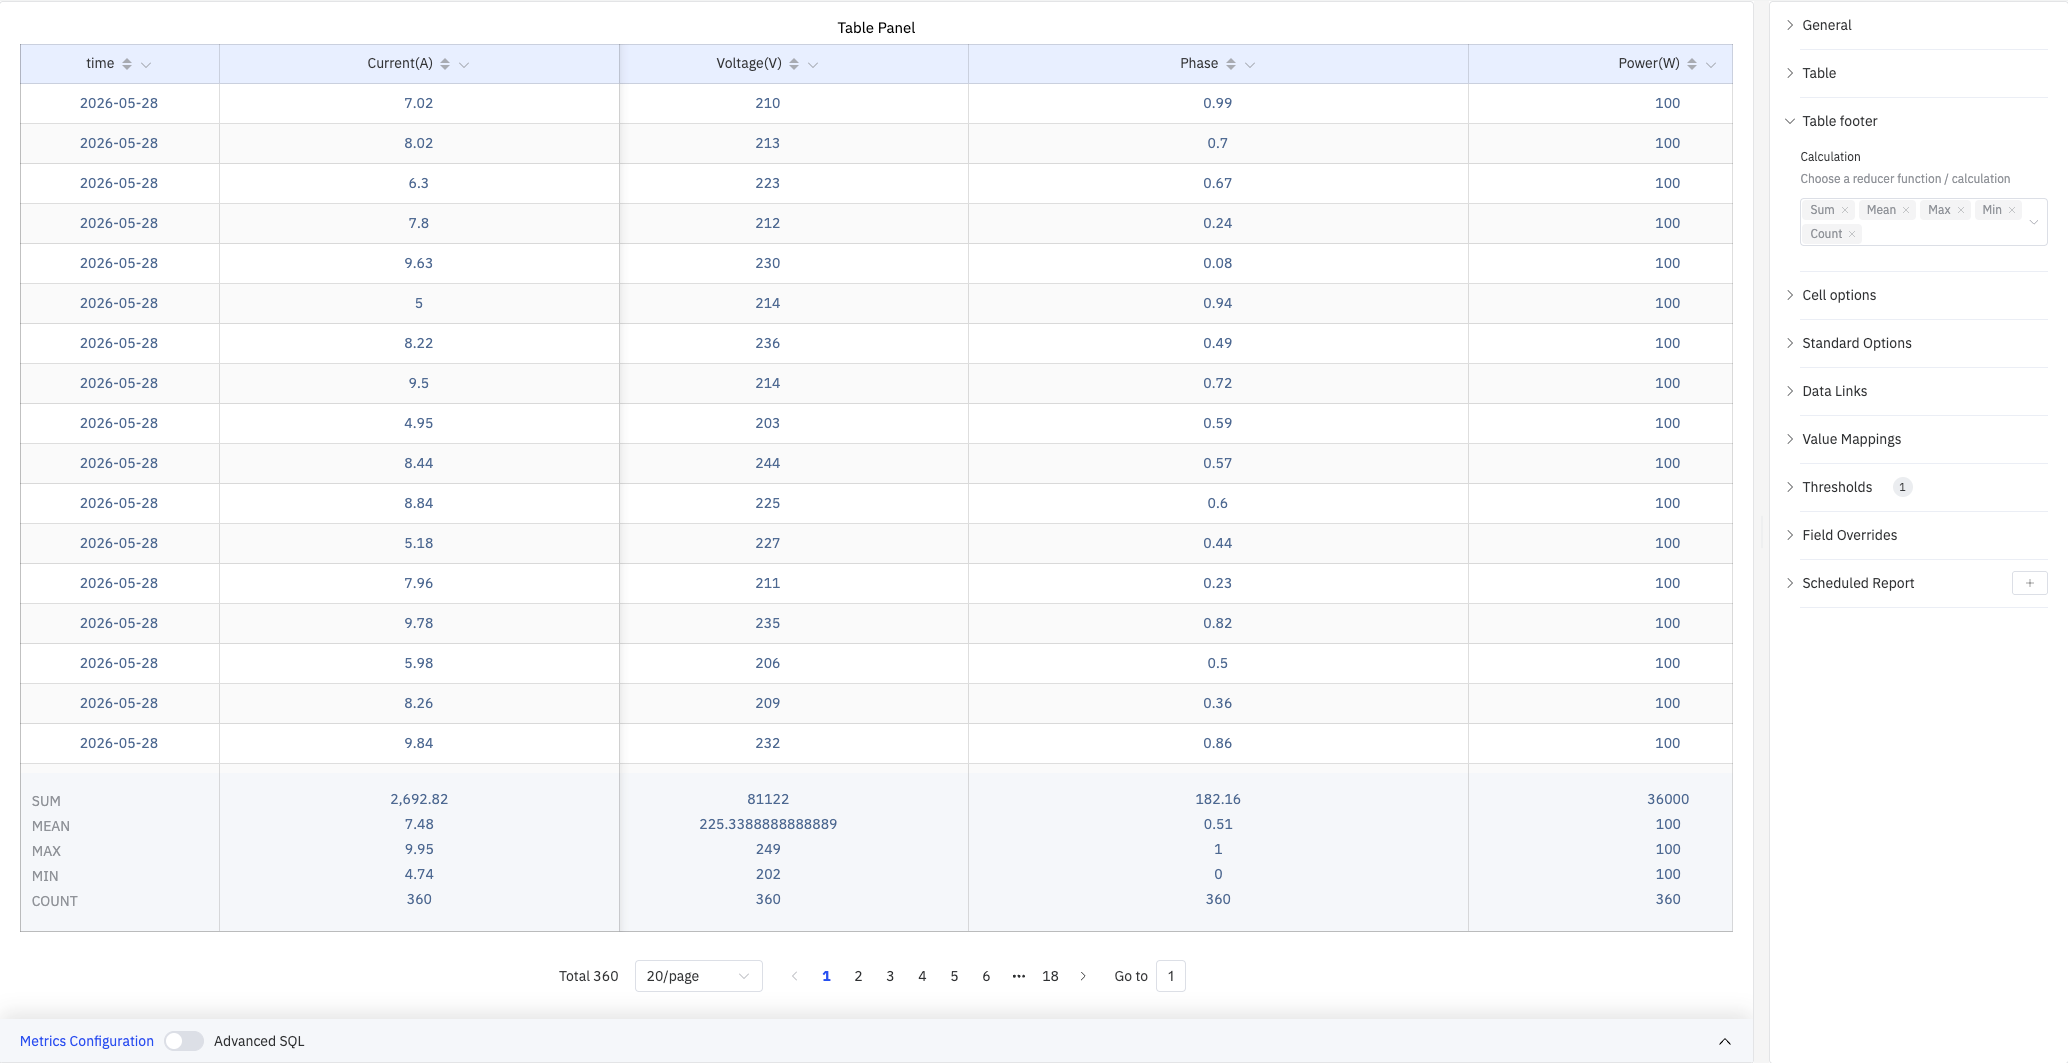Click the voltage cell 236

(768, 343)
